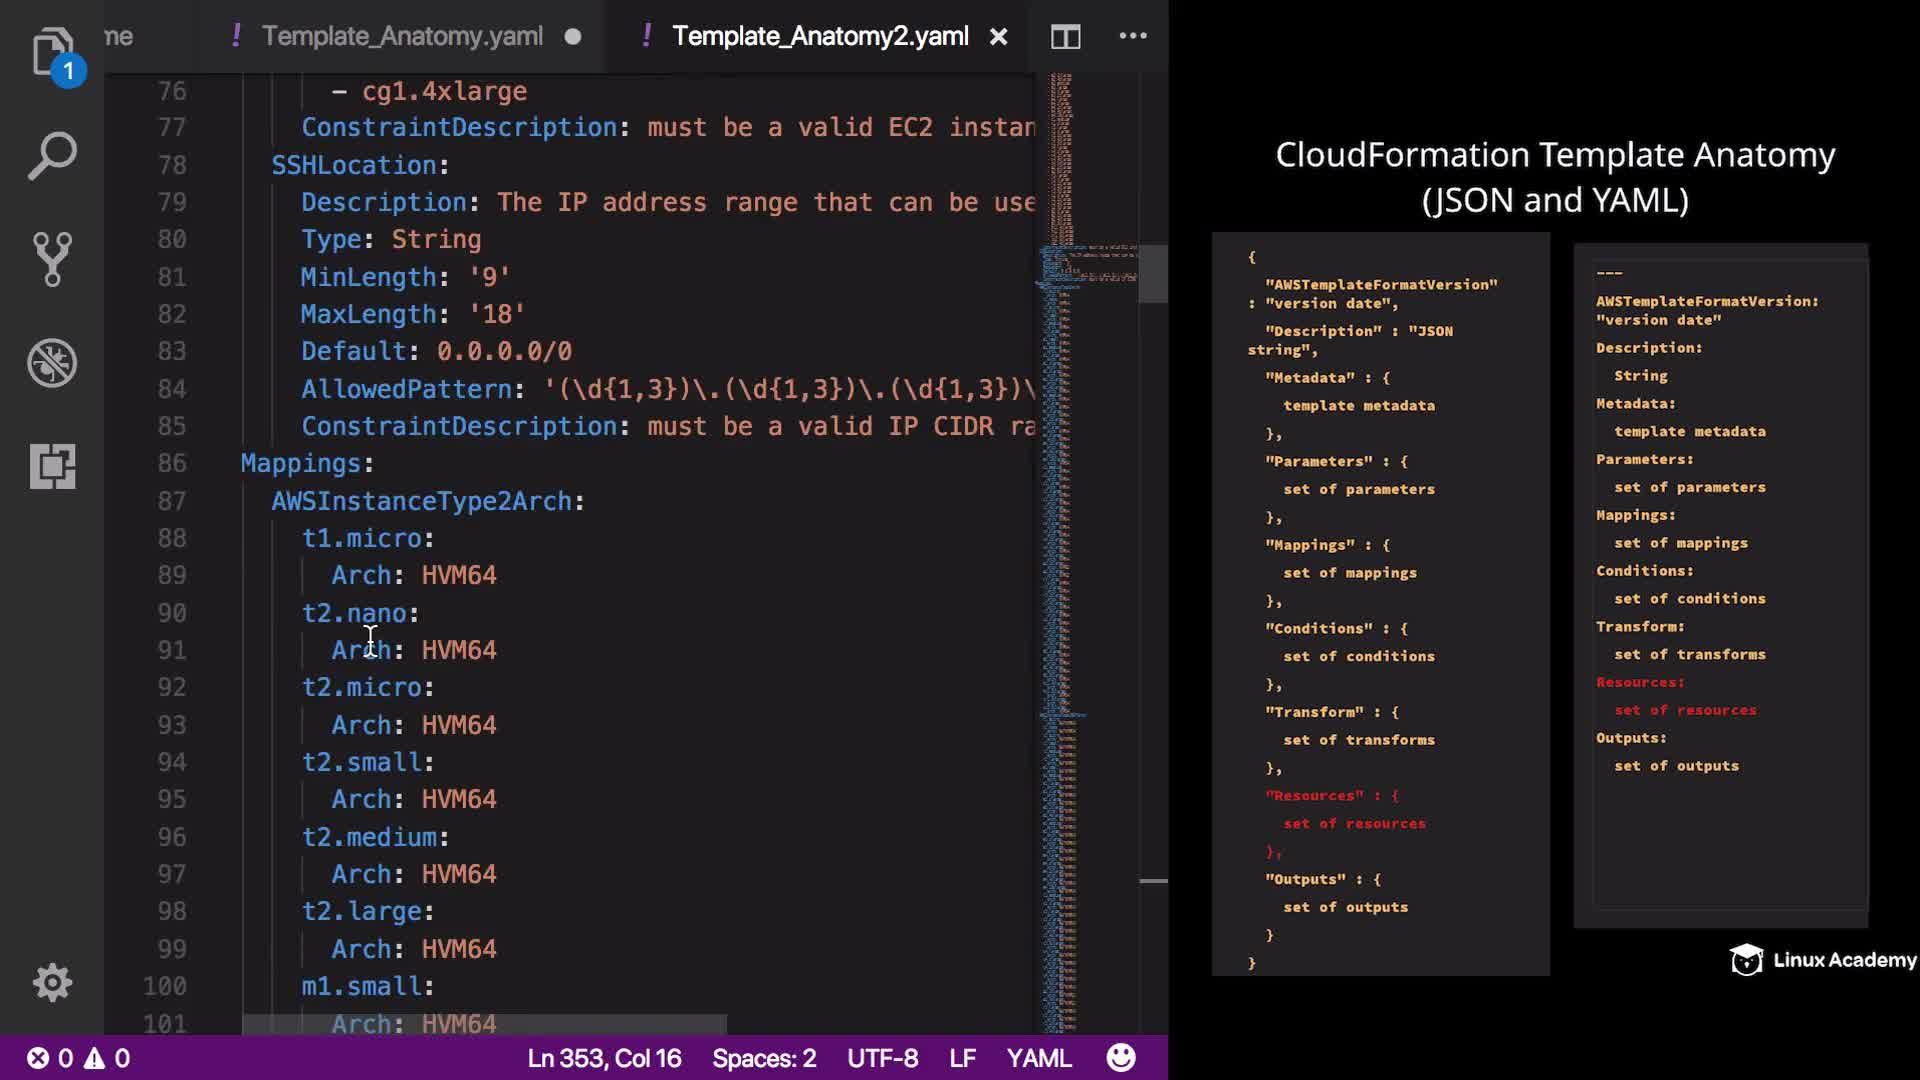Open the Debug view icon
Screen dimensions: 1920x1080
pos(52,362)
